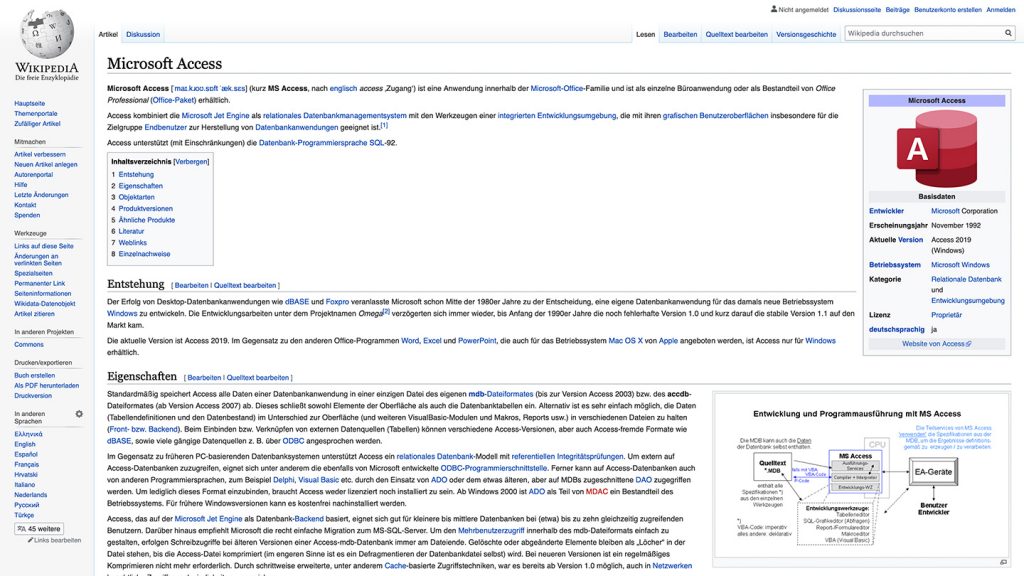Click Als PDF herunterladen
The width and height of the screenshot is (1024, 576).
[46, 385]
